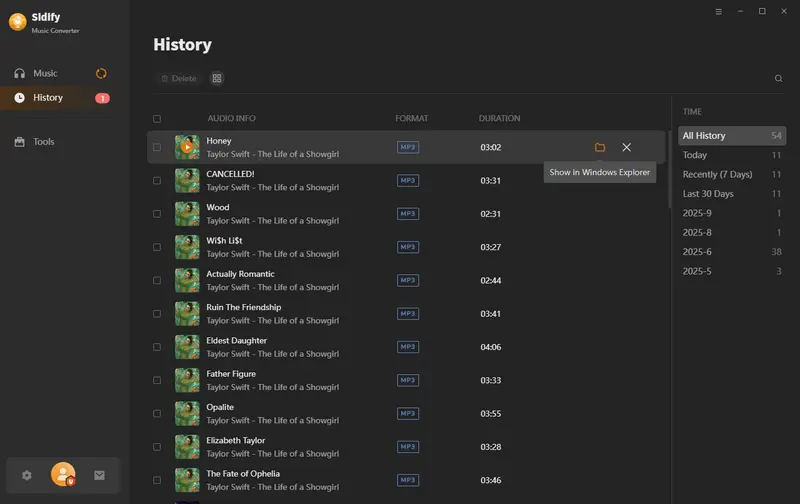Open the Music section in sidebar

(45, 73)
